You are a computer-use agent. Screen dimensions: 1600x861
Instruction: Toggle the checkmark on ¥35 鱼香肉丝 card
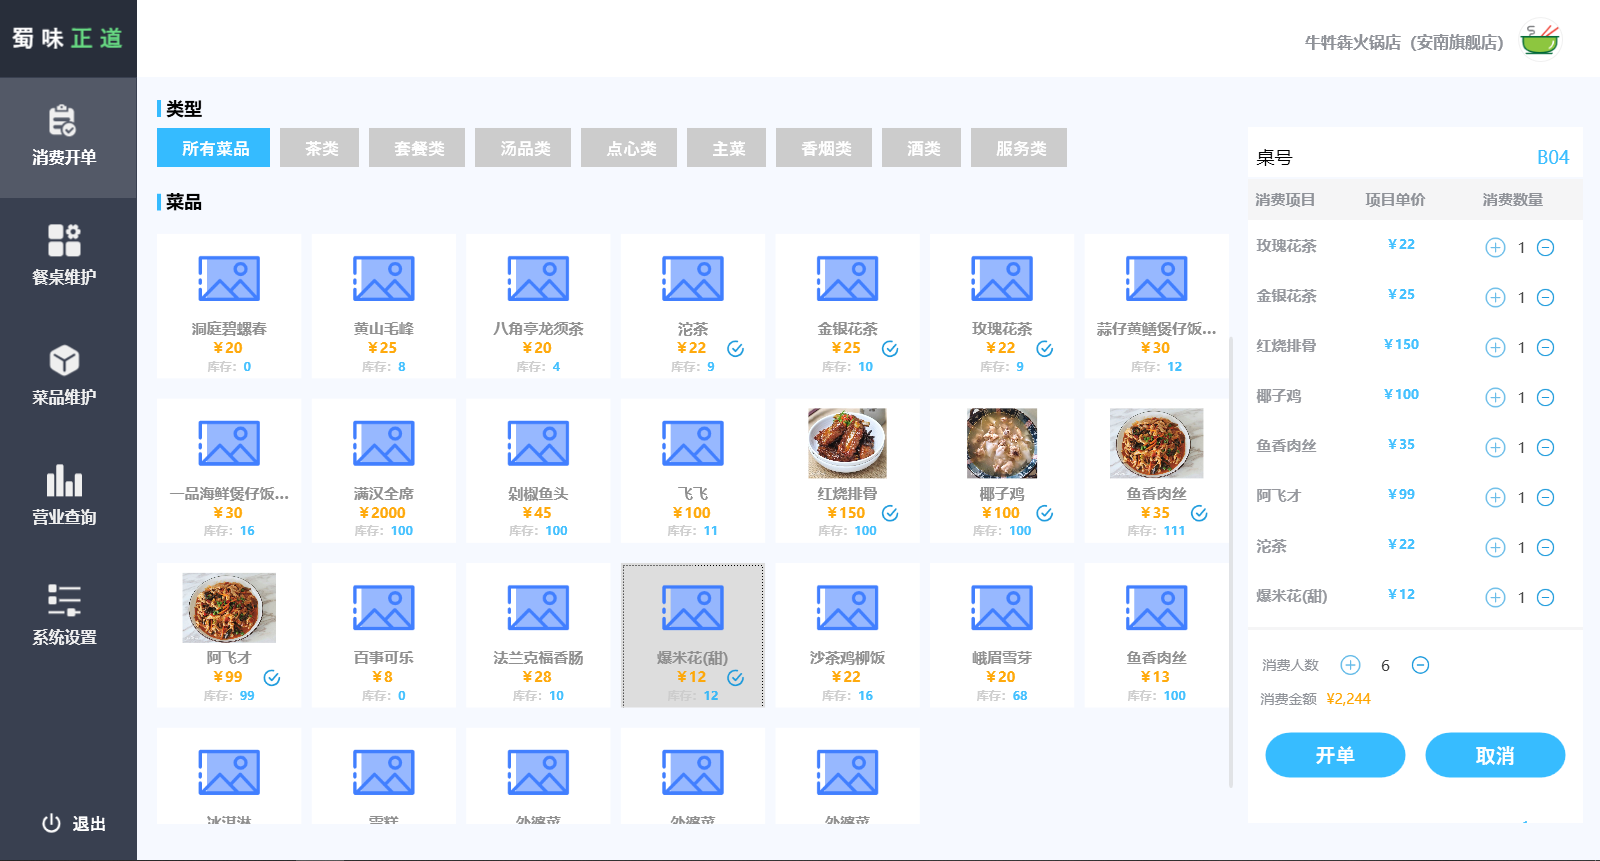point(1199,513)
